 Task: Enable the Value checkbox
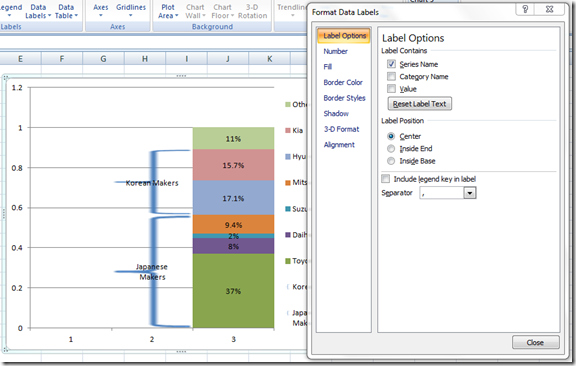[391, 89]
